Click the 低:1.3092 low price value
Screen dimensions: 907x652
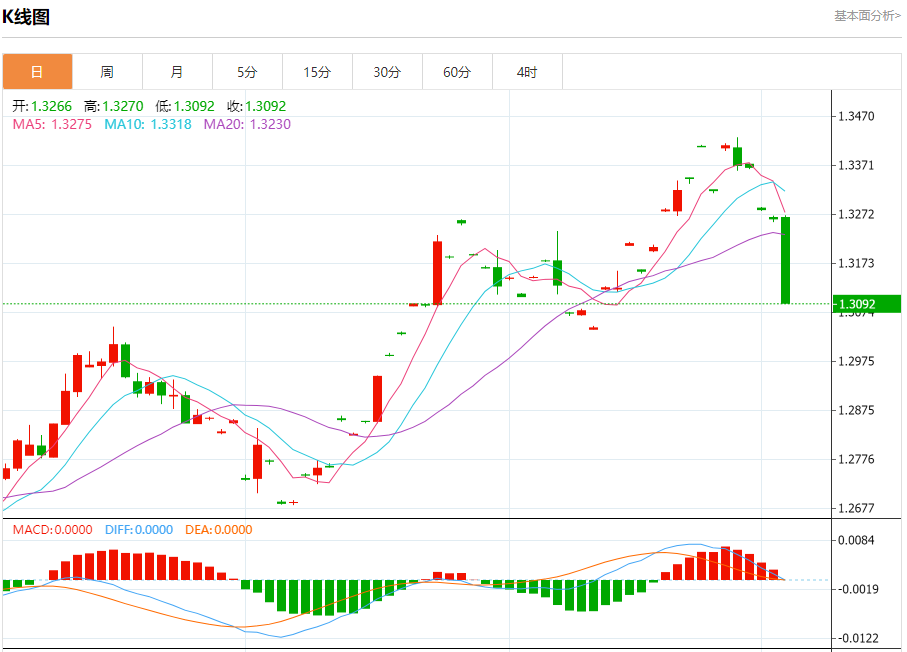point(185,106)
